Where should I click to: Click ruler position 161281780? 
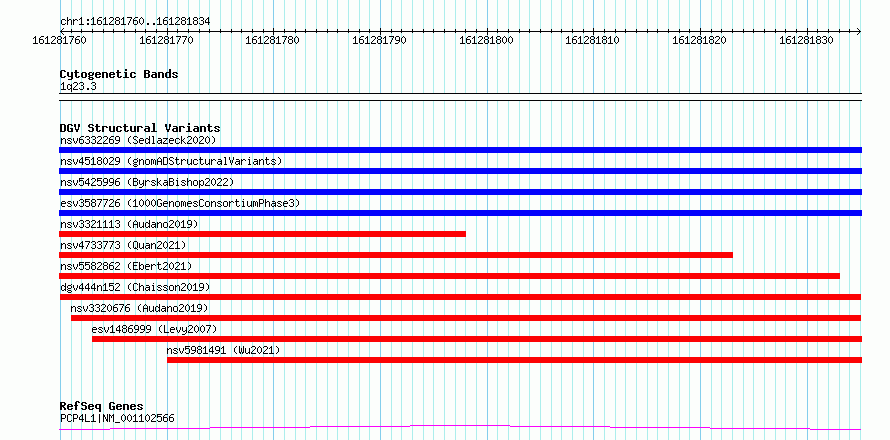(x=273, y=40)
